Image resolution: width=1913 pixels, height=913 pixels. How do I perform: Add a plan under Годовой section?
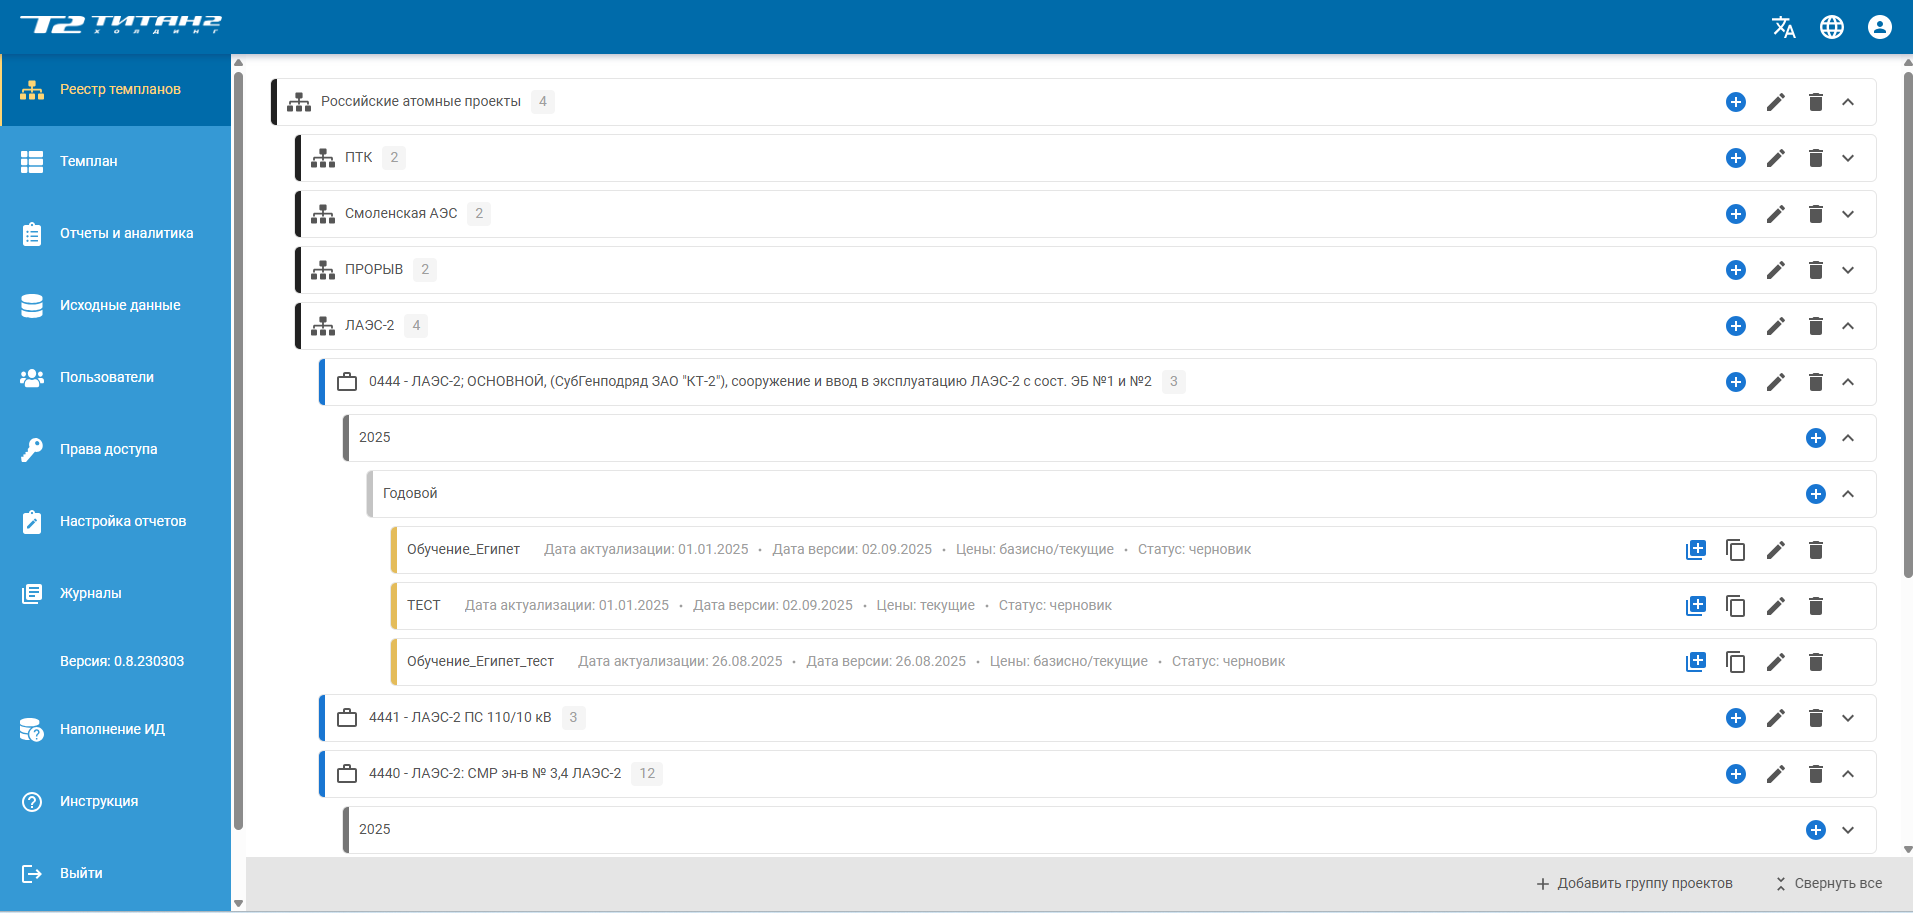point(1815,494)
